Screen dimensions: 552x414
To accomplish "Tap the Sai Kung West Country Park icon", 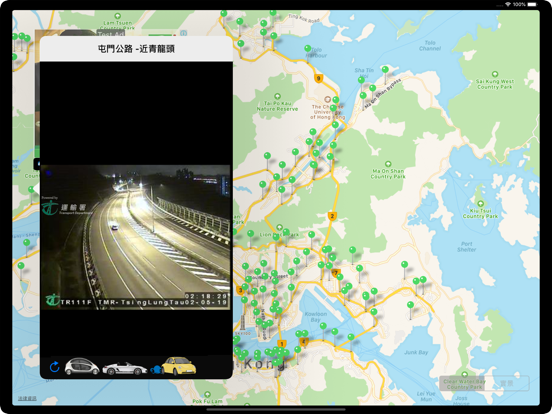I will (x=495, y=74).
